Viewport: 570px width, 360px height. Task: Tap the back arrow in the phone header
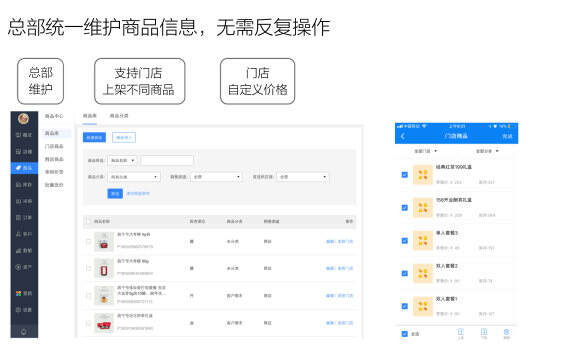click(403, 136)
